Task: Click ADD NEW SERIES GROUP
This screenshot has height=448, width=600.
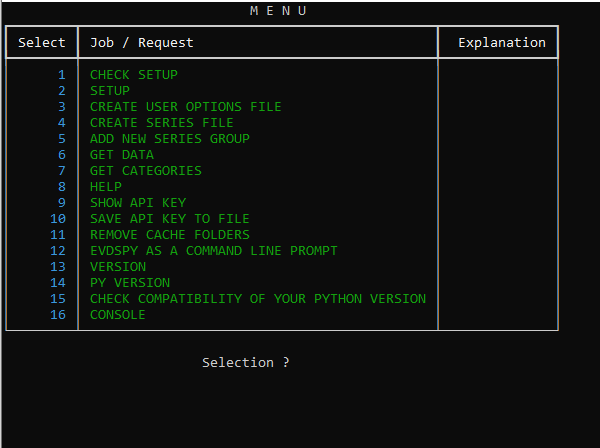Action: (170, 139)
